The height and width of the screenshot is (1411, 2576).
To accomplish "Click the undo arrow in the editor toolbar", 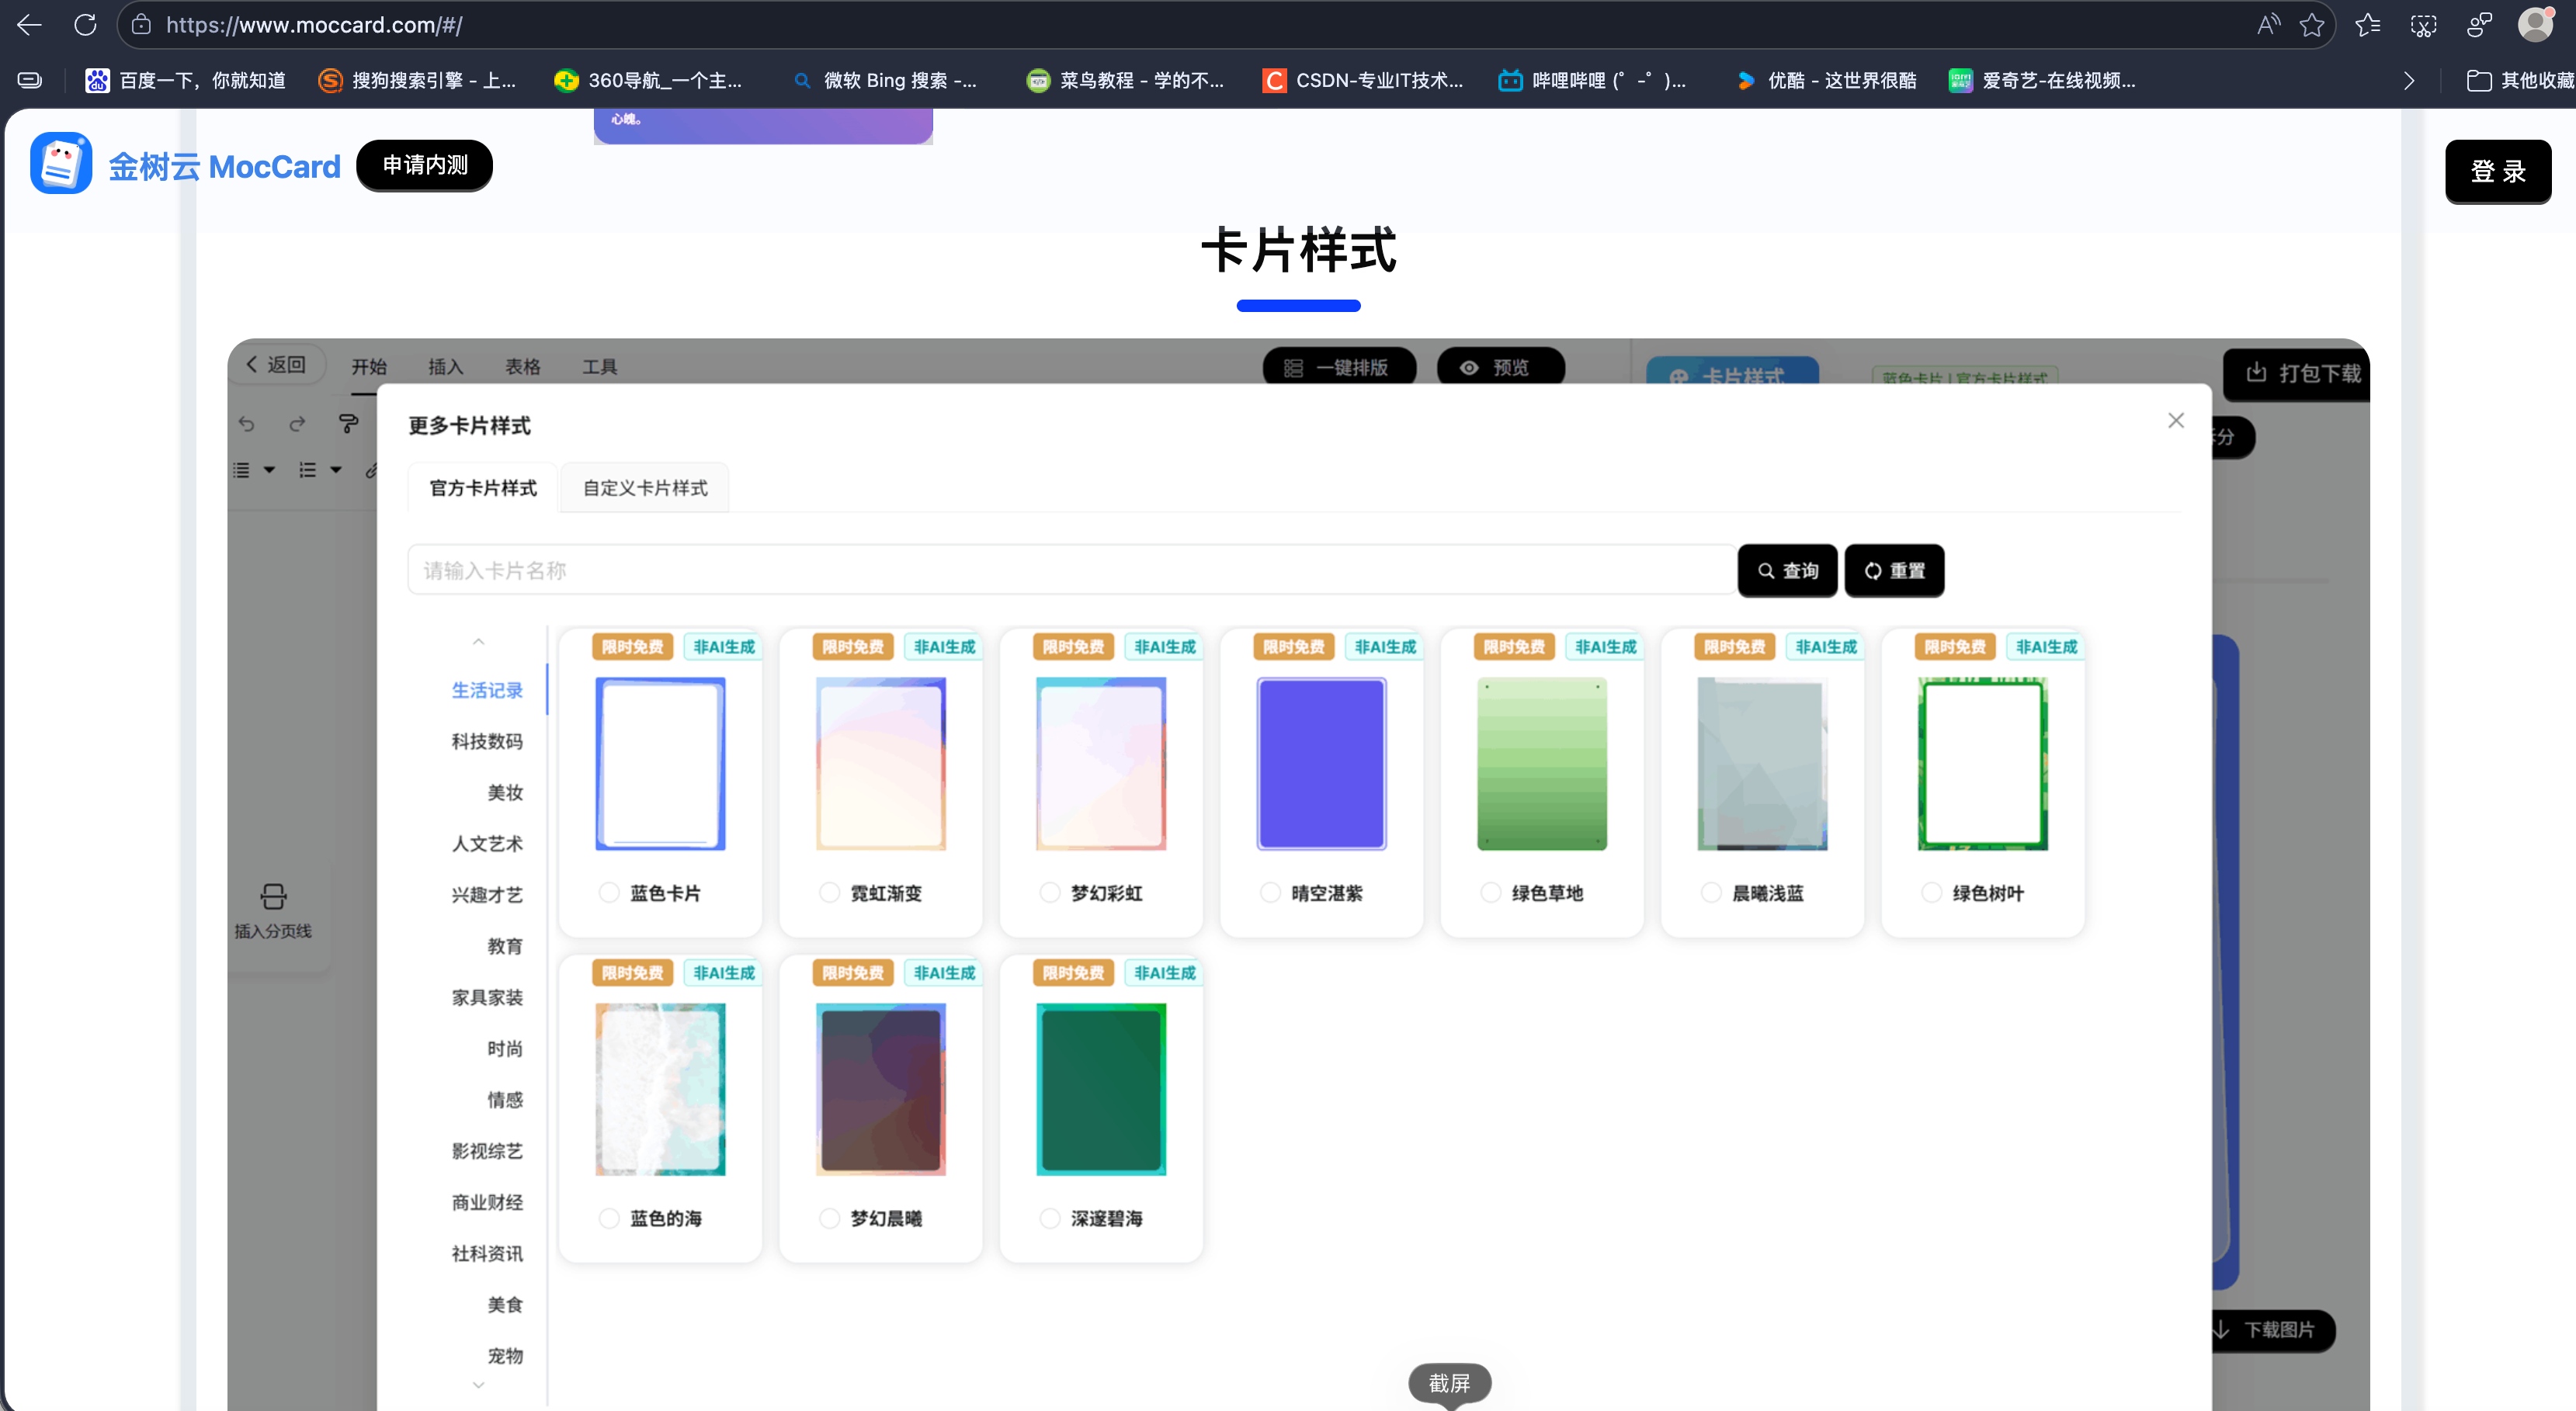I will point(247,424).
